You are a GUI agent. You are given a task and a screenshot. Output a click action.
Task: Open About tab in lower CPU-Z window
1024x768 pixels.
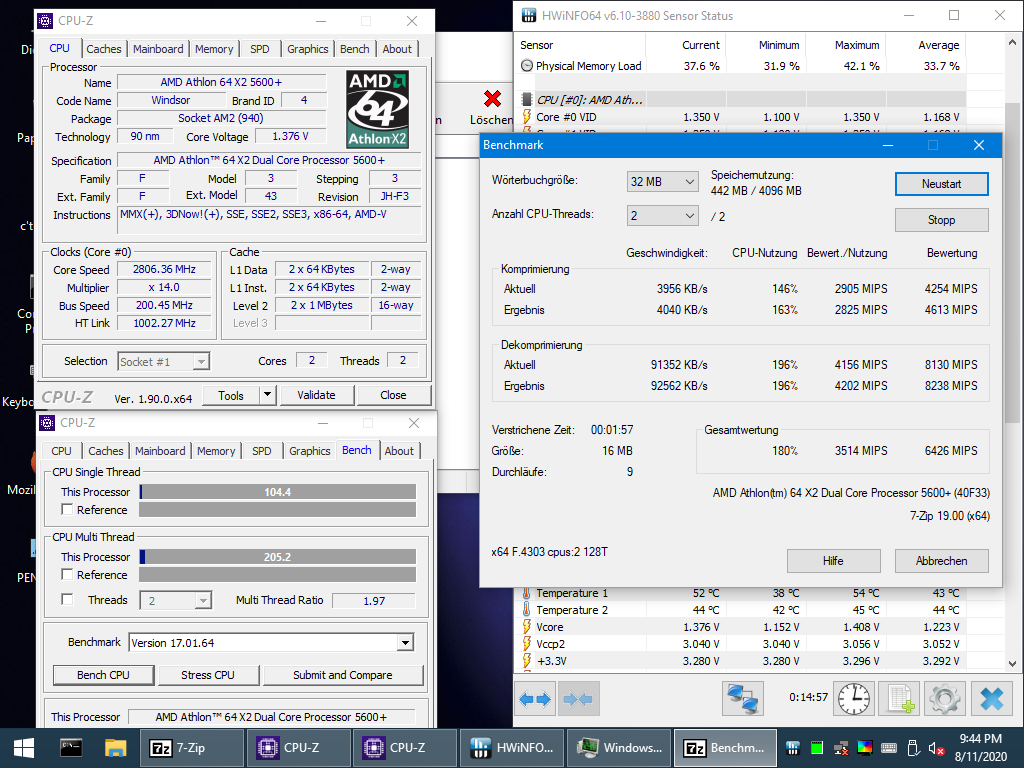(x=398, y=451)
